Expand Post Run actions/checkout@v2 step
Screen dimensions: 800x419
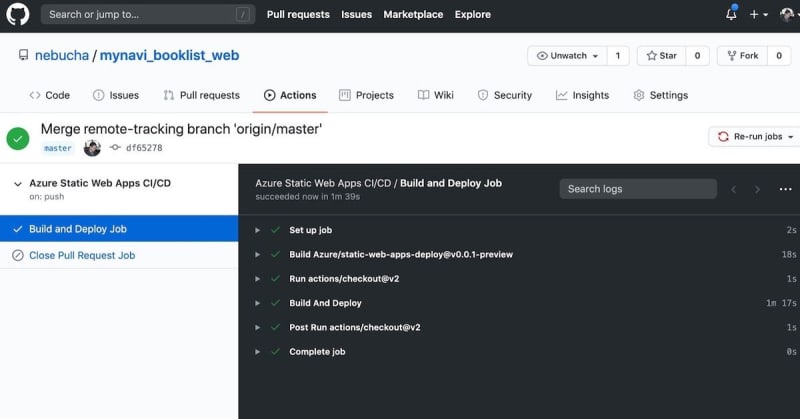[x=258, y=327]
